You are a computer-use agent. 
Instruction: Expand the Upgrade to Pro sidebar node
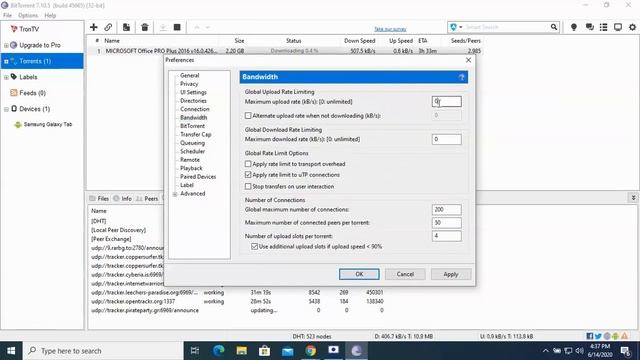click(x=6, y=45)
